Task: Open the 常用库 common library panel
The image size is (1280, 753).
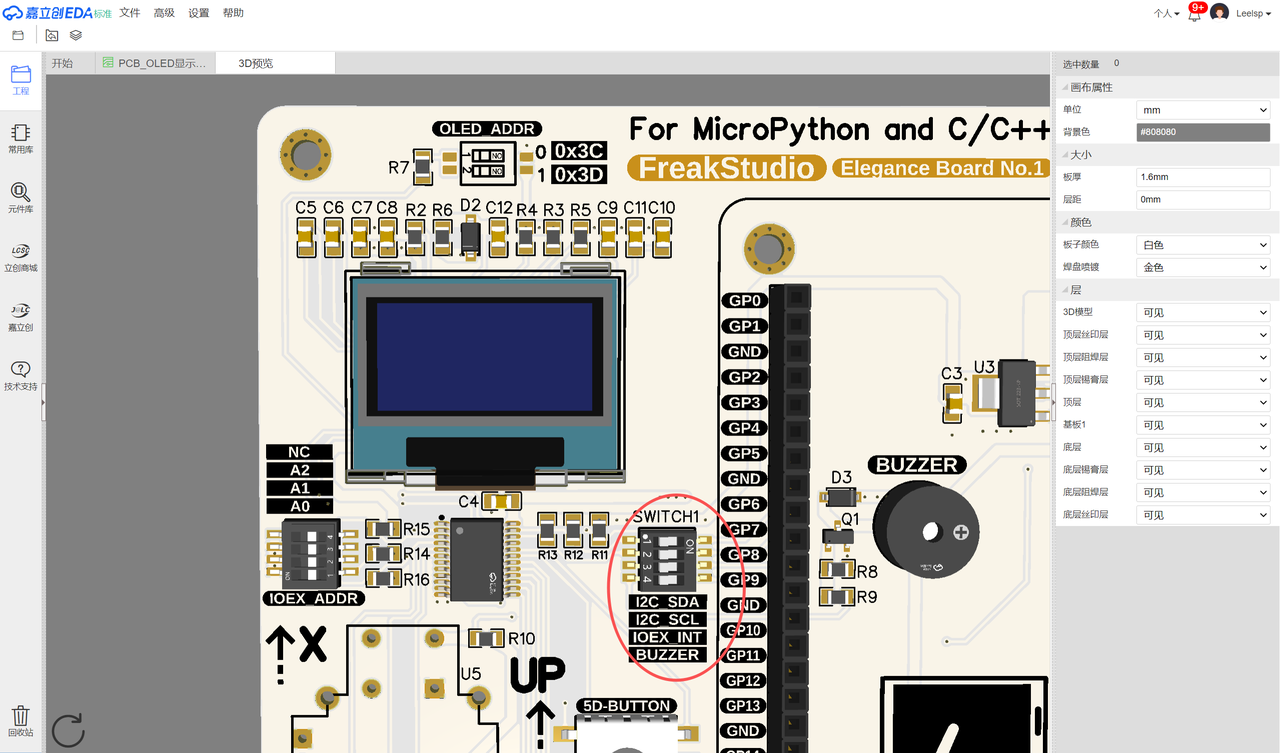Action: click(21, 139)
